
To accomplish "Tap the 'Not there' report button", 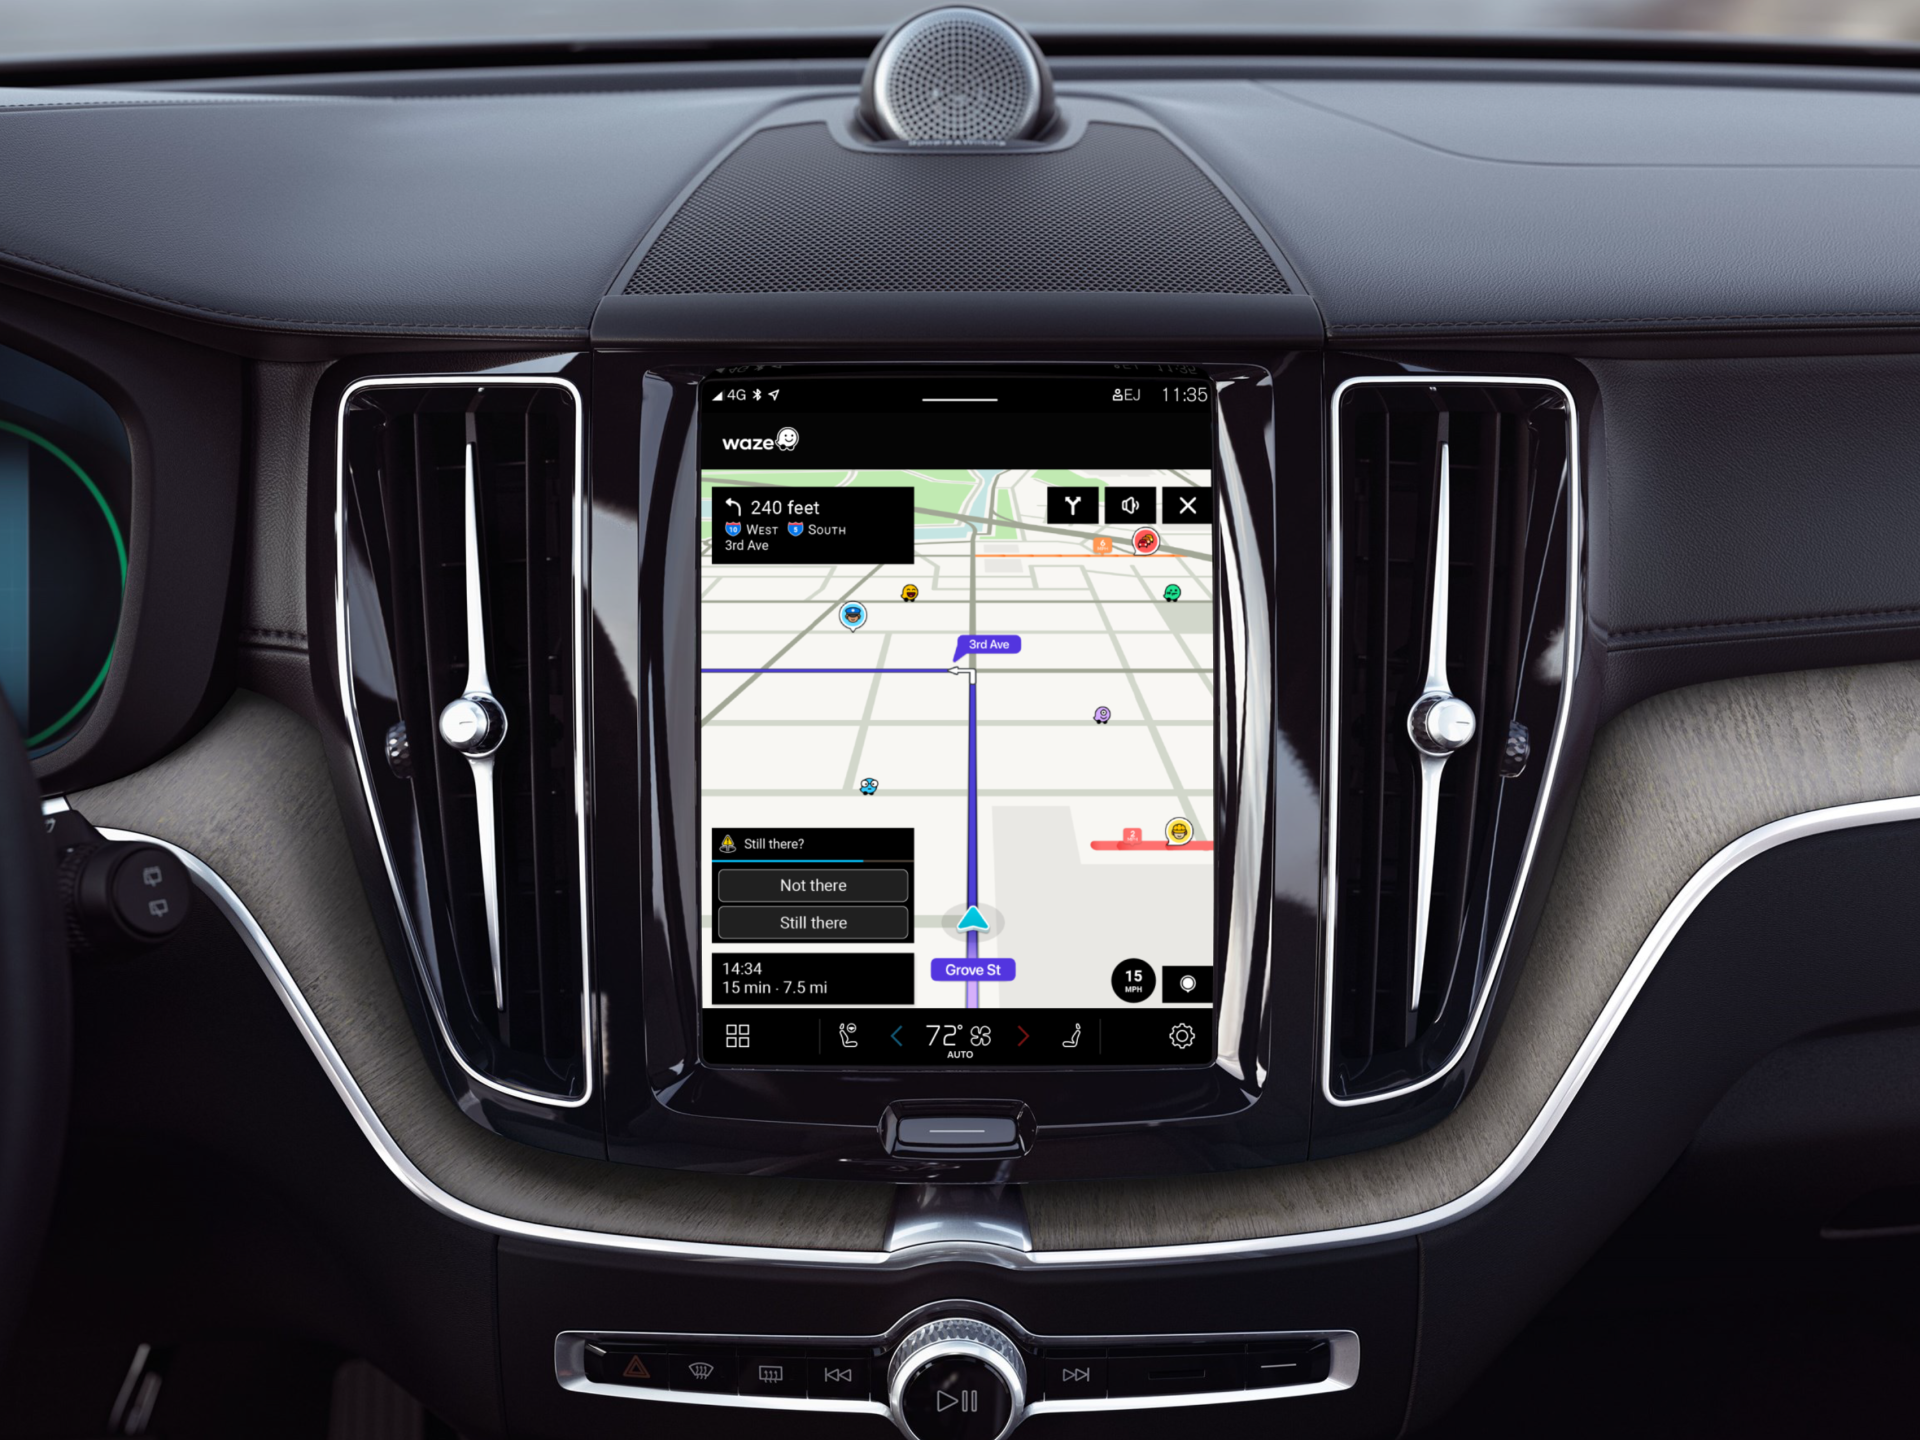I will (816, 885).
